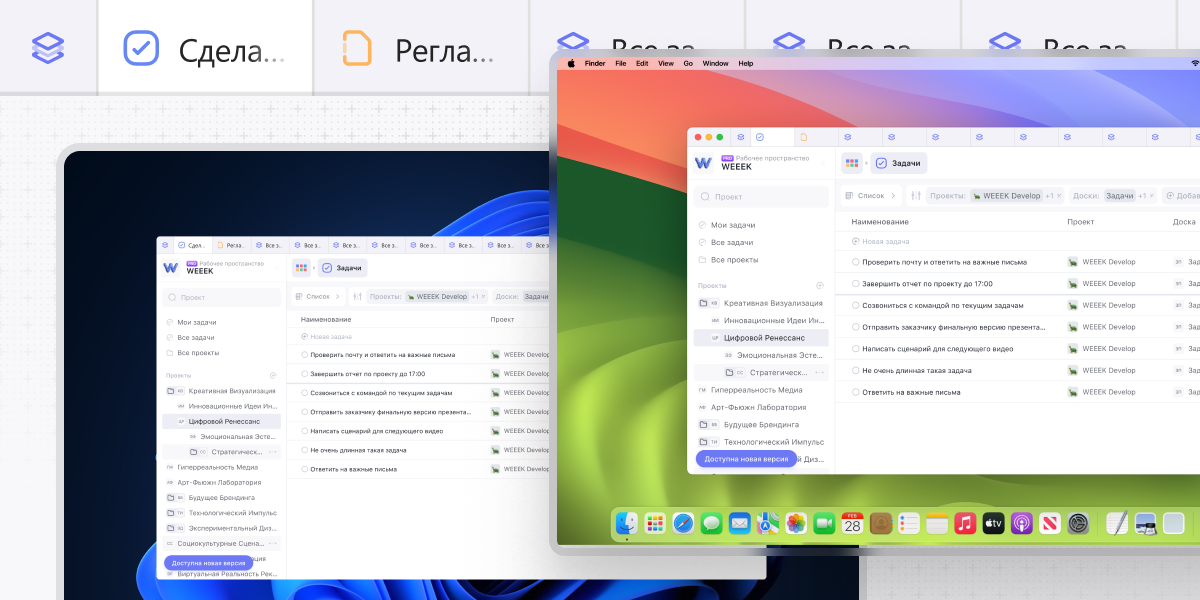Expand 'Экспериментальный Диз...' folder in Windows sidebar

[170, 528]
